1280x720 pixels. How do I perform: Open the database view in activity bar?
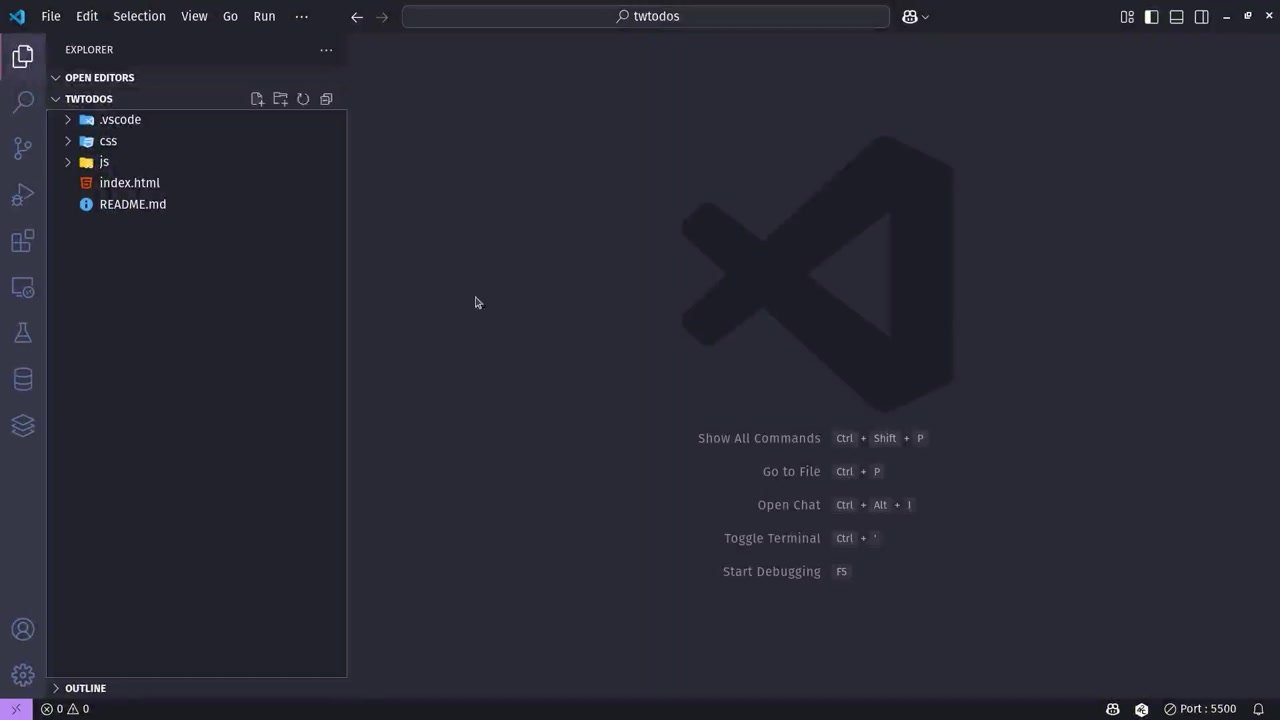tap(23, 379)
